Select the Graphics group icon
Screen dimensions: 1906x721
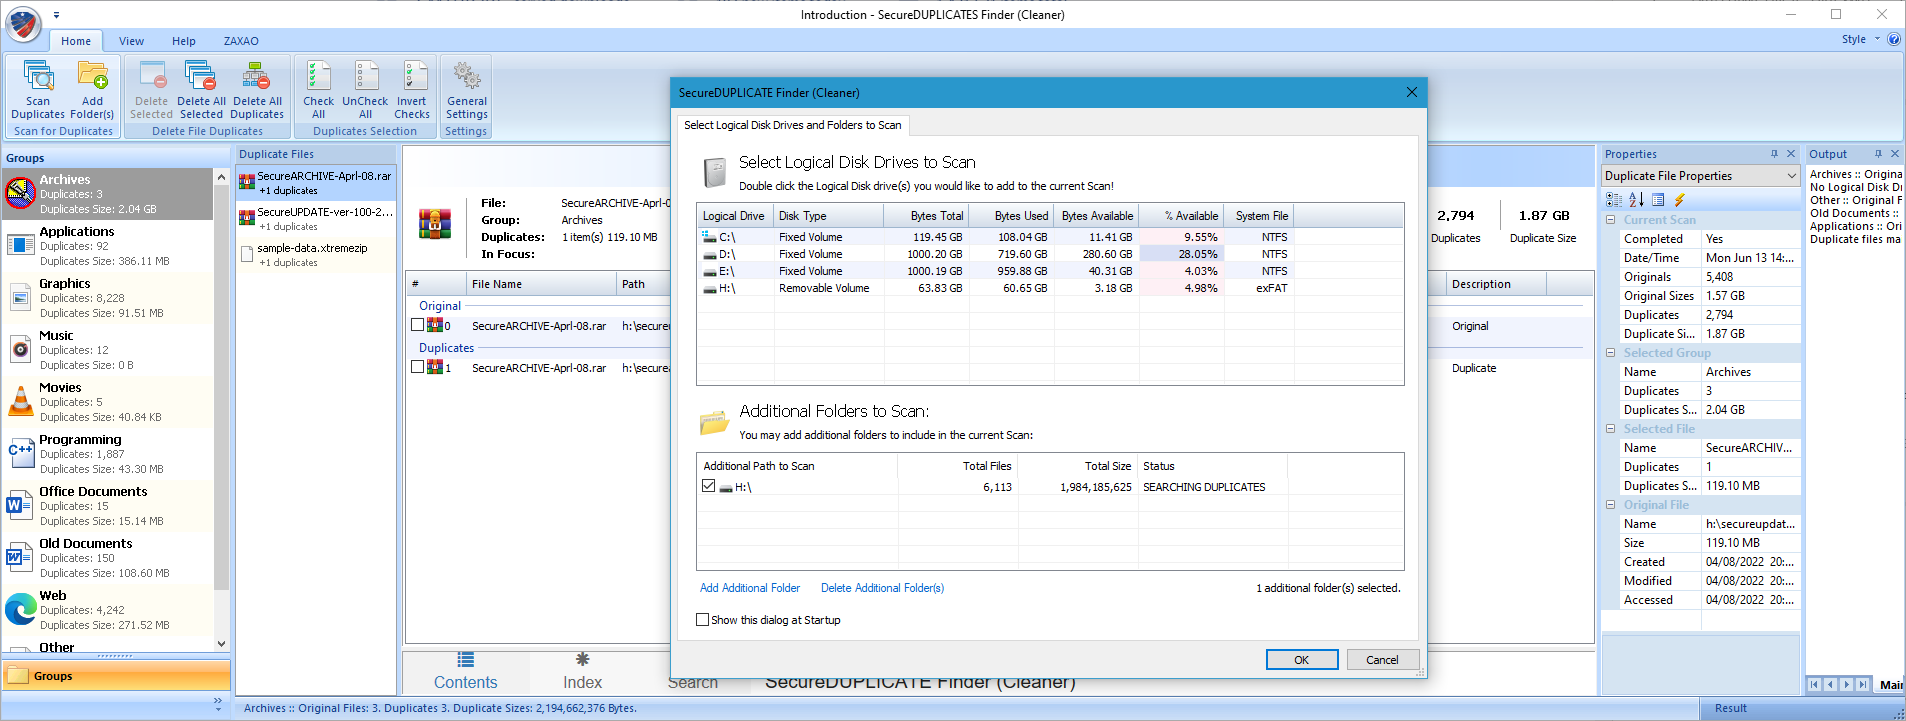point(20,297)
